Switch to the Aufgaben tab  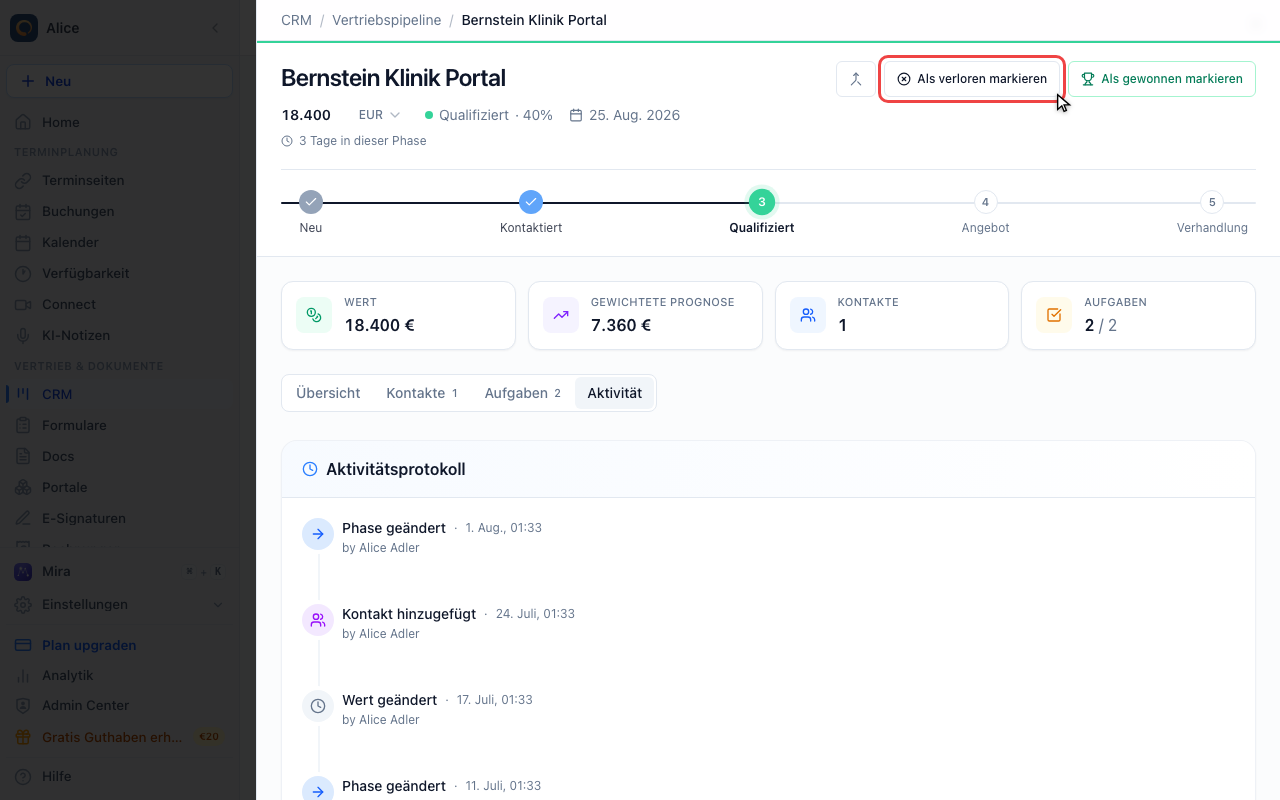click(523, 393)
